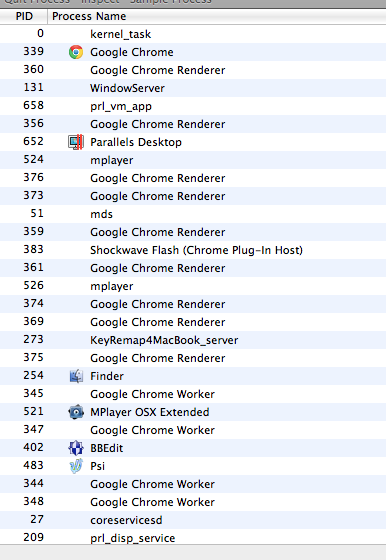Select Google Chrome Worker with PID 344
386x560 pixels.
[193, 484]
